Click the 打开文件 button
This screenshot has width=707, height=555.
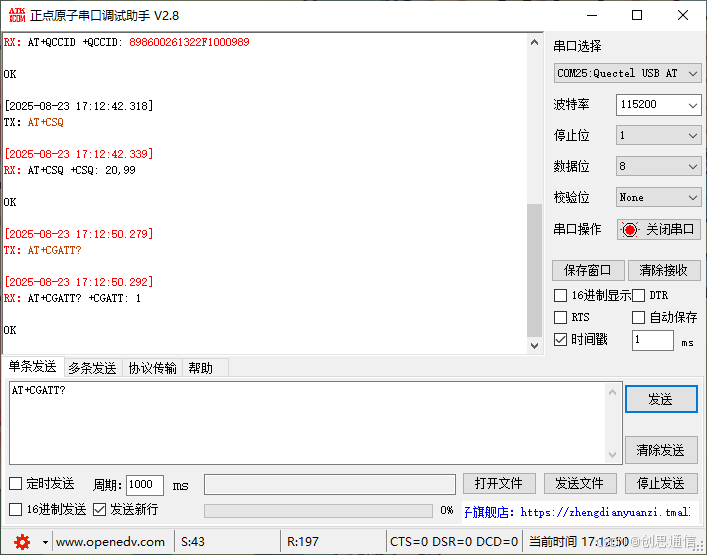(x=499, y=484)
